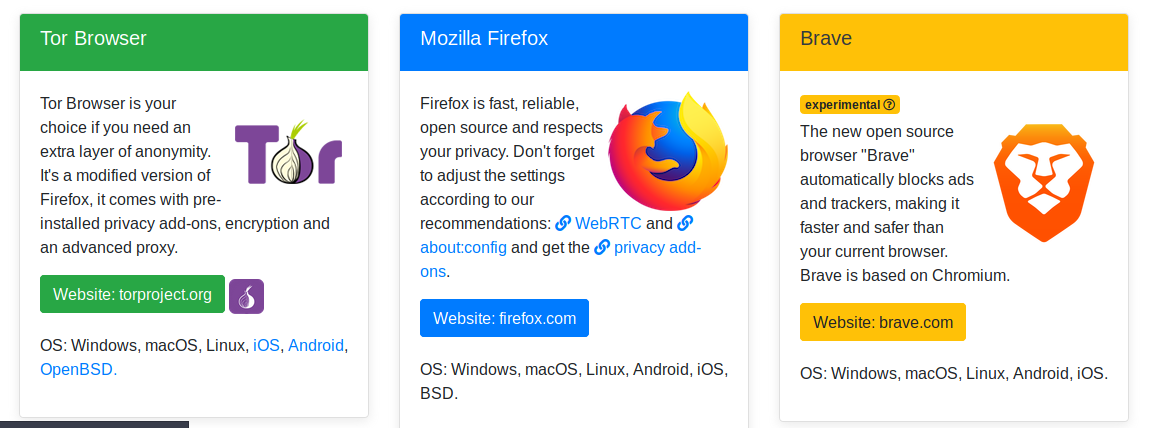Click the iOS link under Tor Browser

pyautogui.click(x=266, y=345)
